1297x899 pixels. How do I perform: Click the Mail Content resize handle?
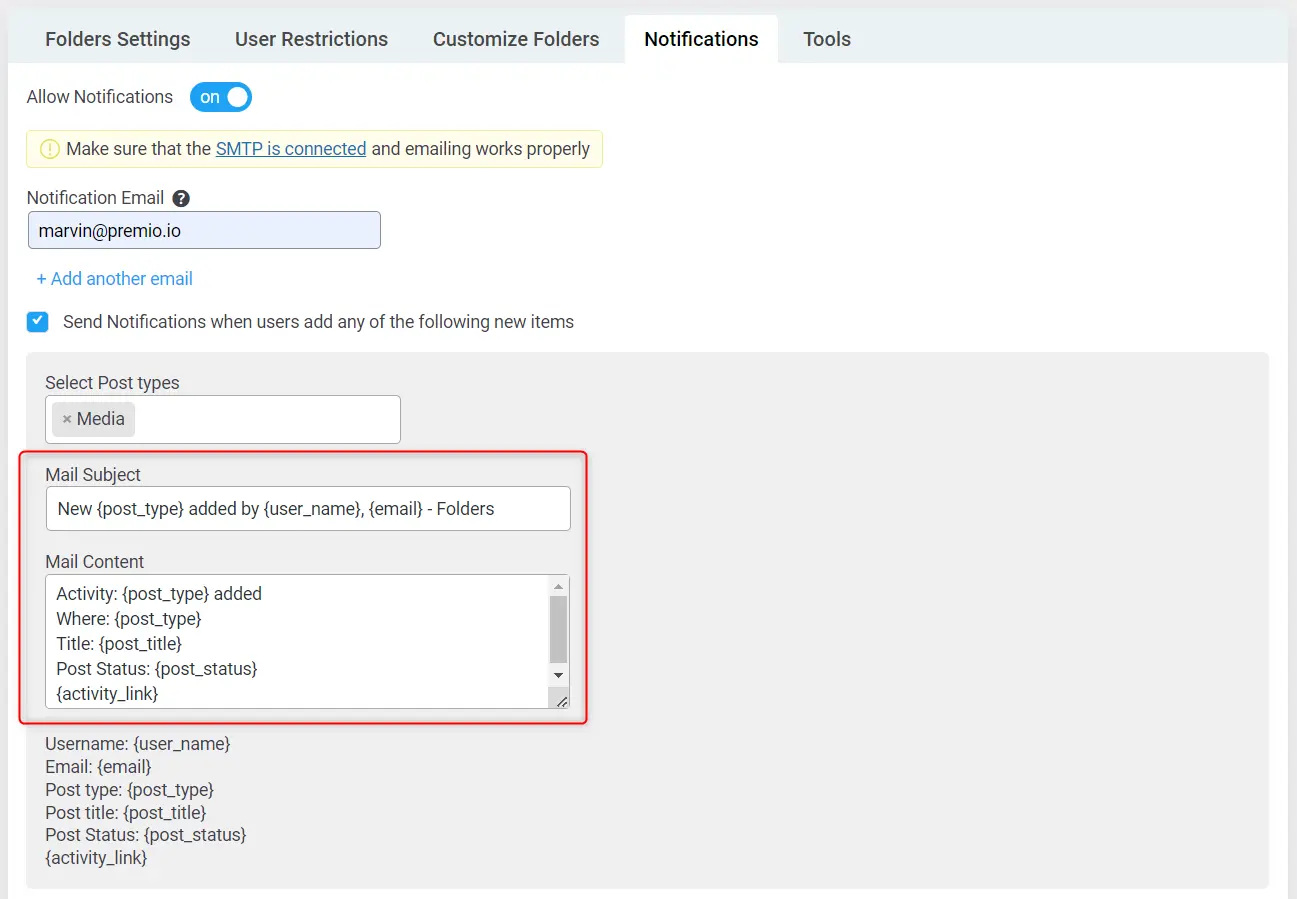(x=561, y=701)
